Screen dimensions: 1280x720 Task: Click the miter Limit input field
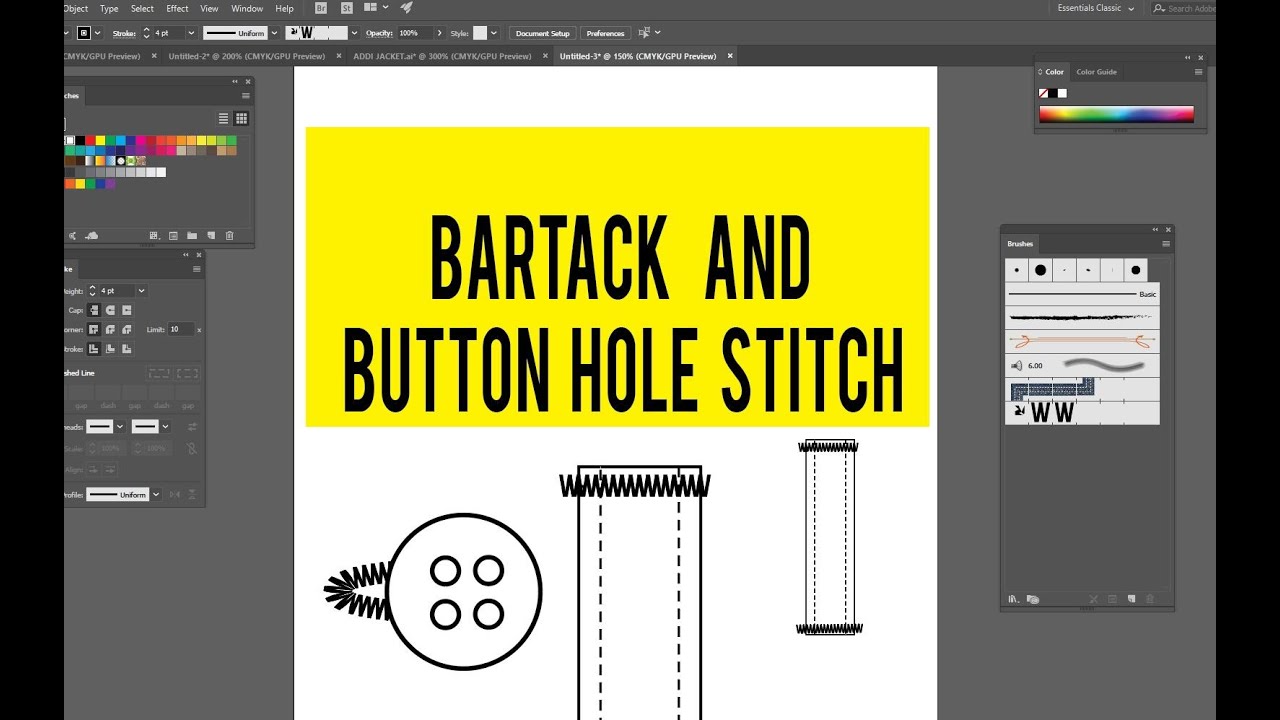(181, 329)
